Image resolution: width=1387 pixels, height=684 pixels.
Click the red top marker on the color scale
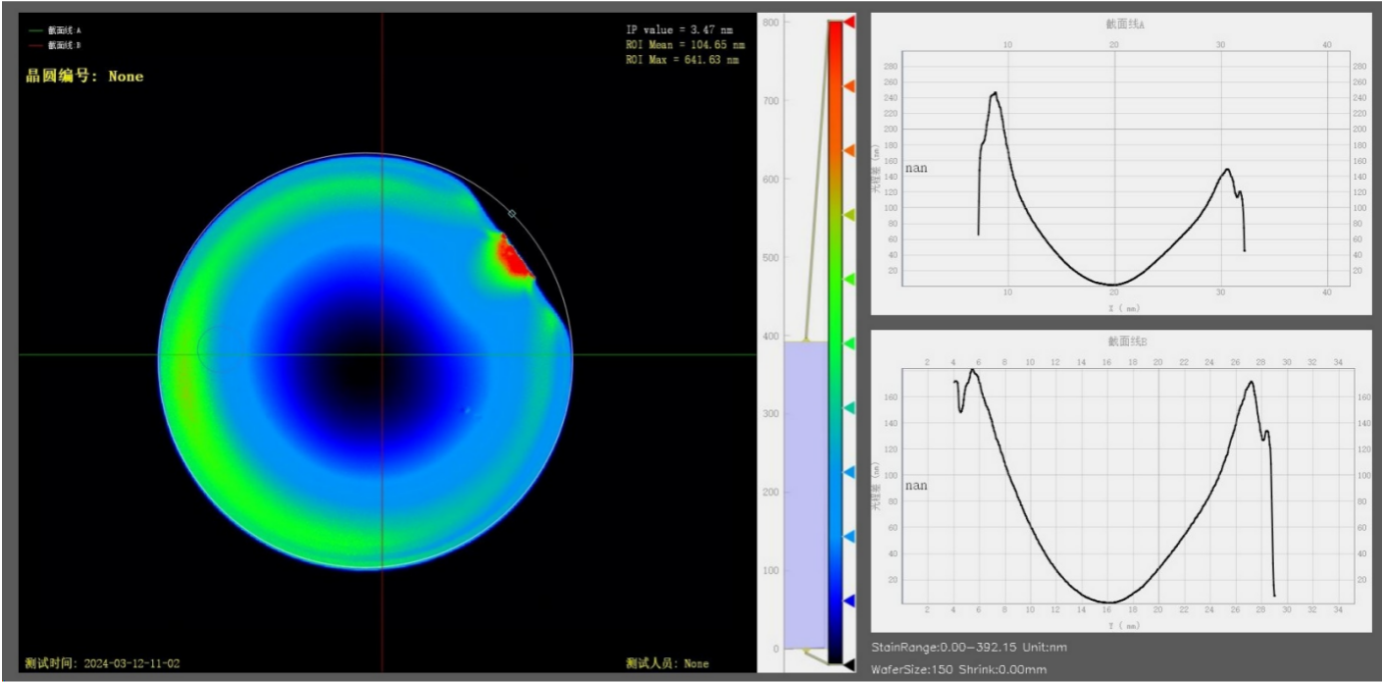coord(850,21)
